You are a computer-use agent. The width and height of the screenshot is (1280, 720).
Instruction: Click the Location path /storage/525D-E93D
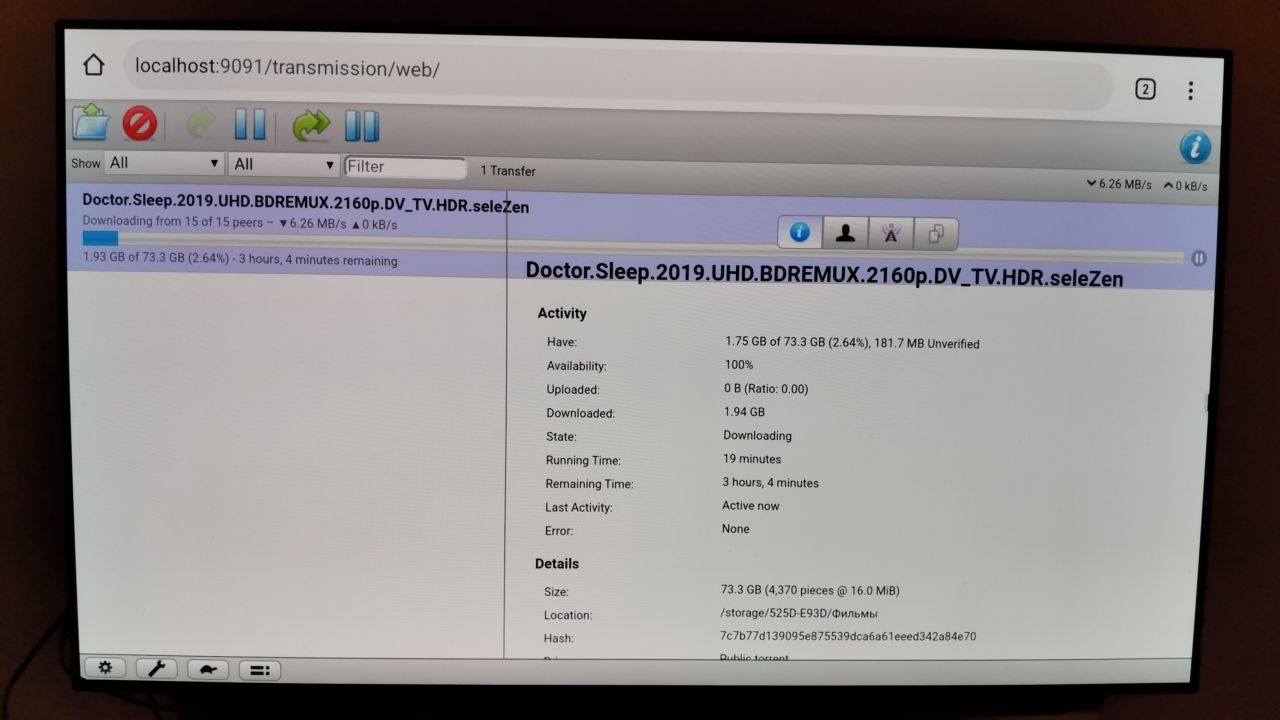(798, 613)
